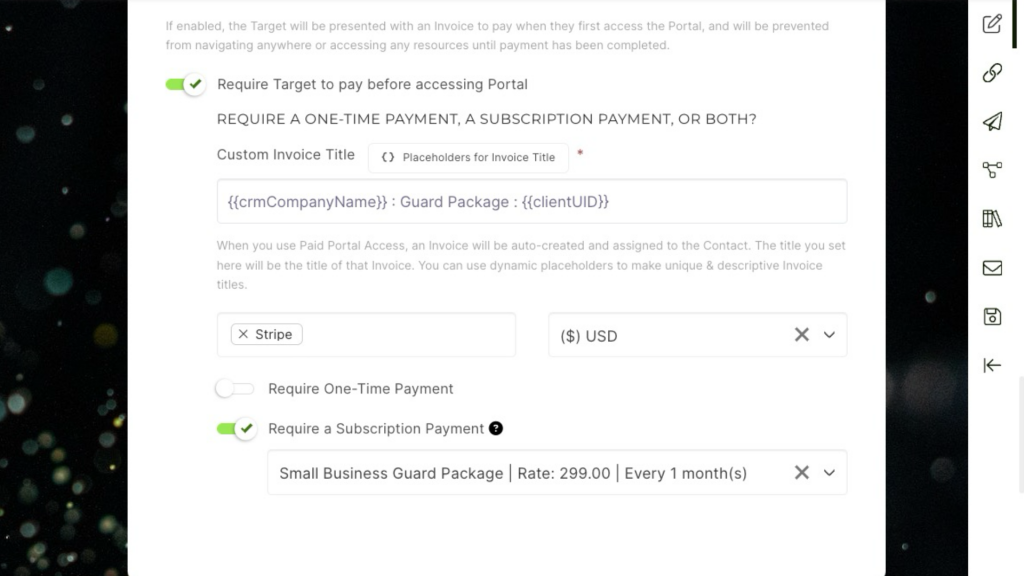
Task: Click the envelope mail icon
Action: [992, 268]
